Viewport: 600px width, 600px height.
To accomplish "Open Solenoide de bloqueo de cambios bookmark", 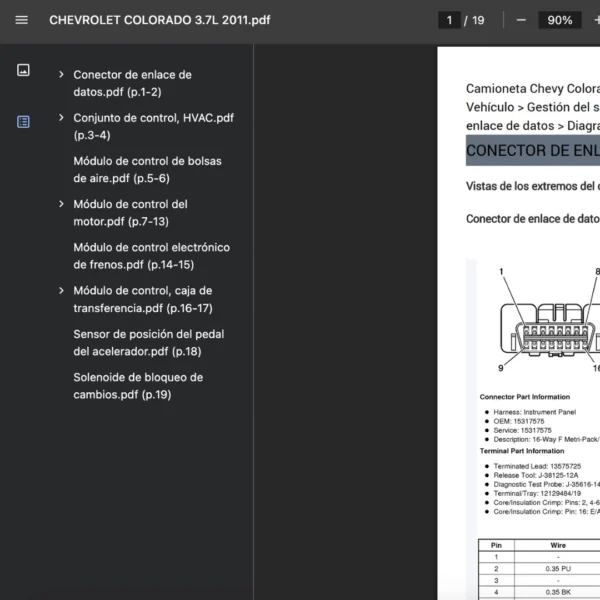I will point(138,386).
